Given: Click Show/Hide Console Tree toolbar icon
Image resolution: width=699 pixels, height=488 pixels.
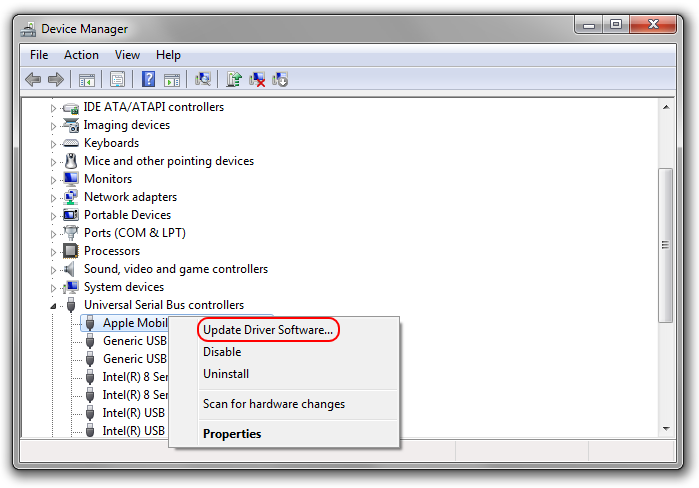Looking at the screenshot, I should [x=86, y=80].
